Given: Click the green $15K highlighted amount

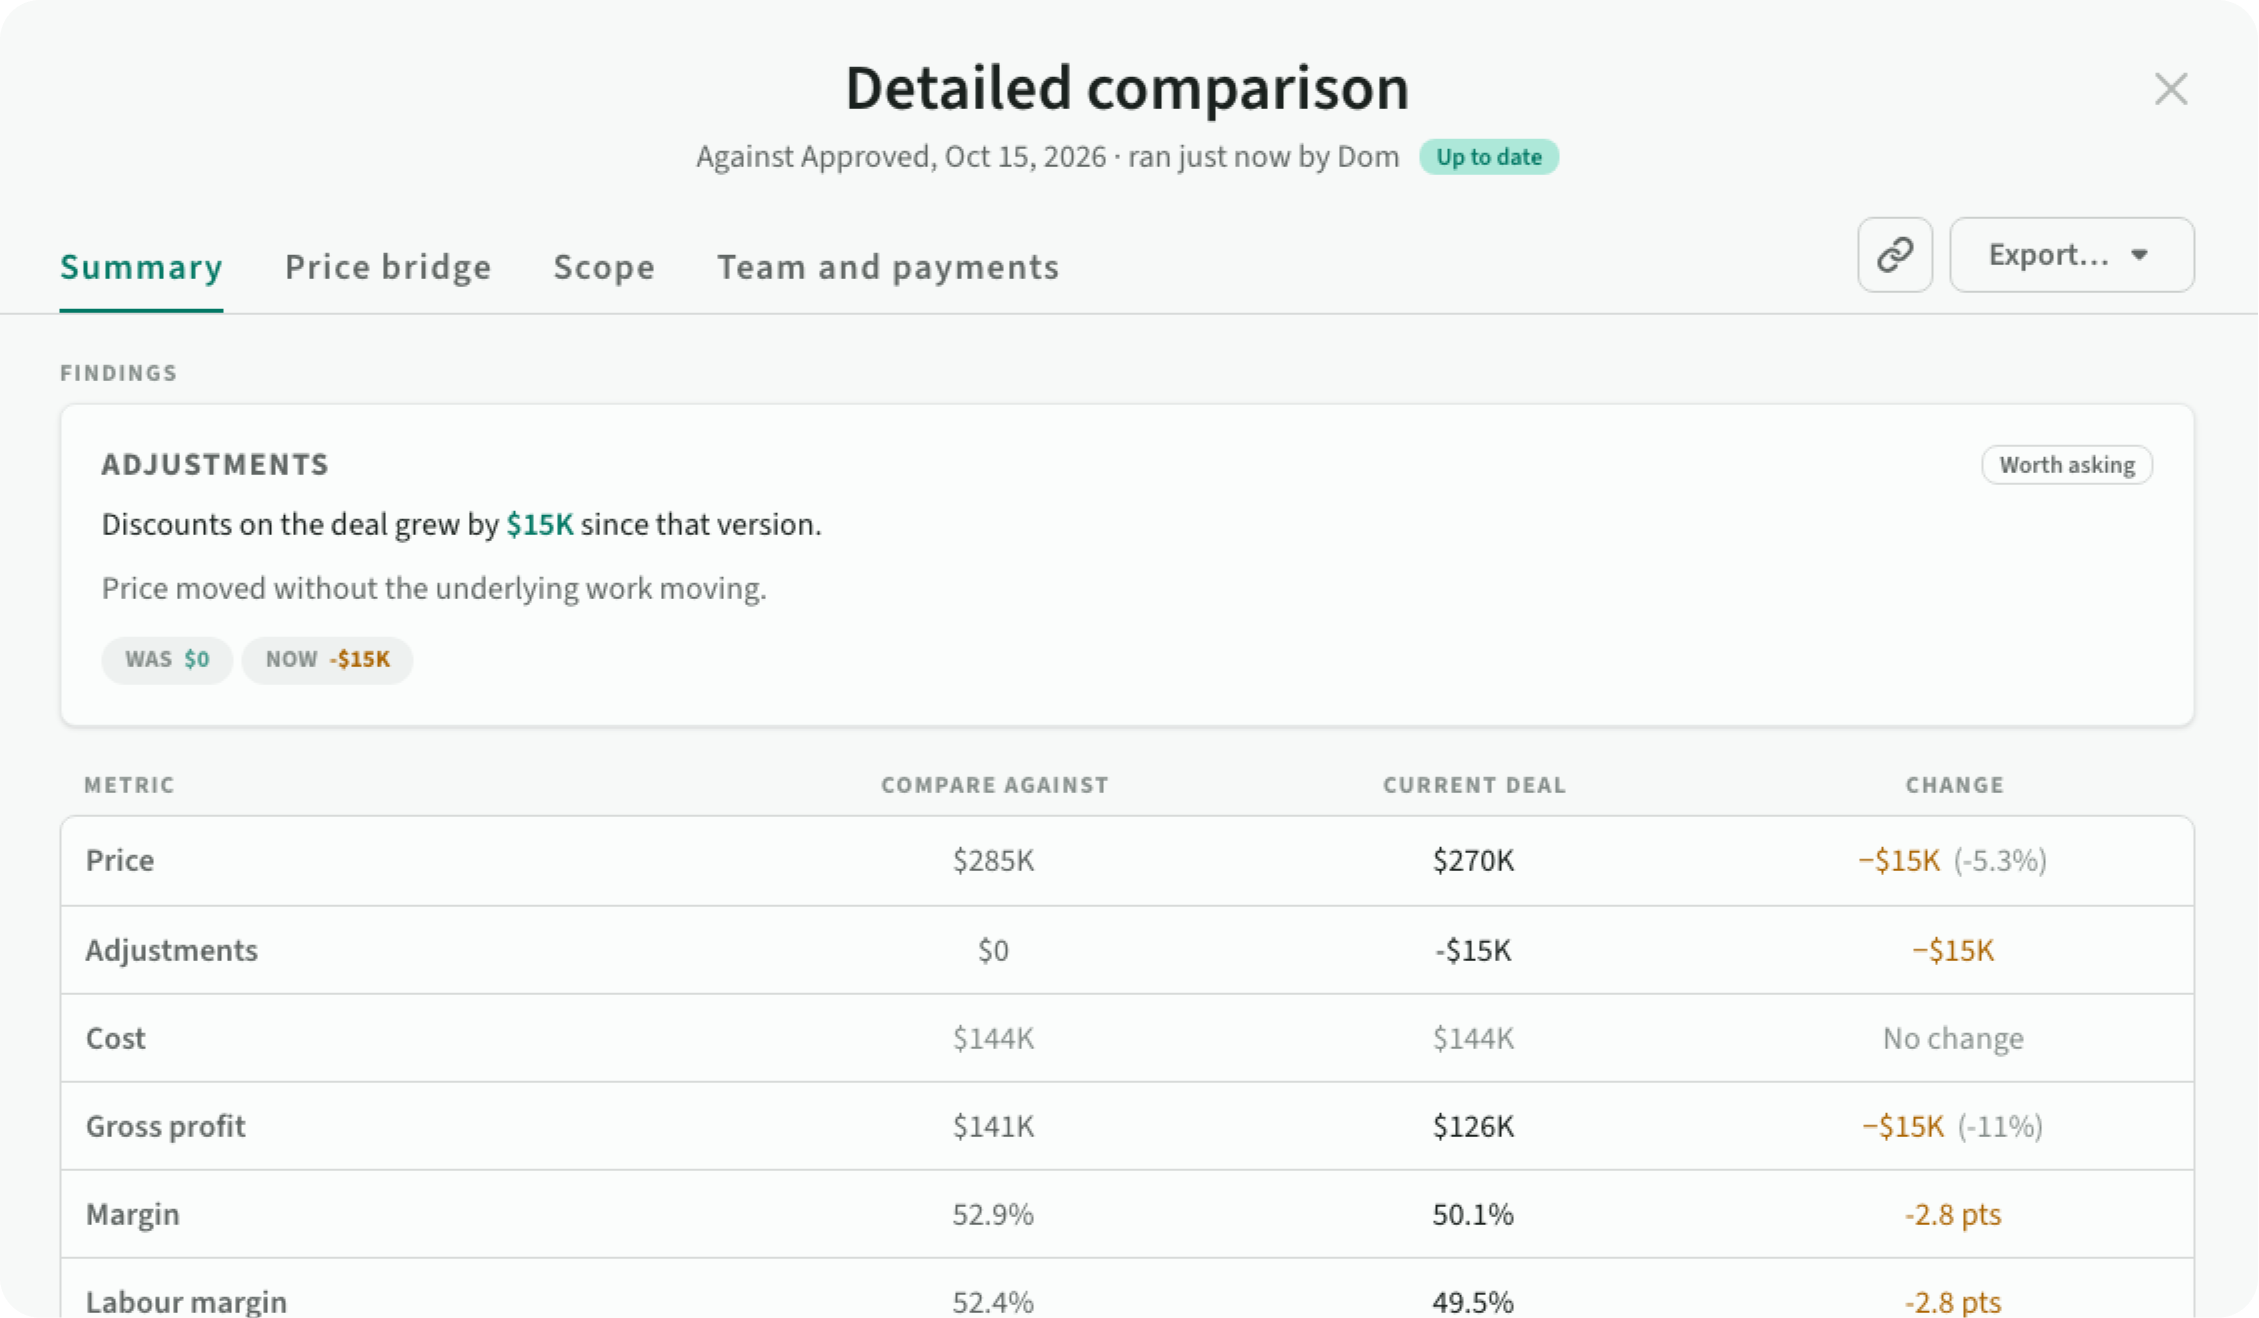Looking at the screenshot, I should click(540, 525).
